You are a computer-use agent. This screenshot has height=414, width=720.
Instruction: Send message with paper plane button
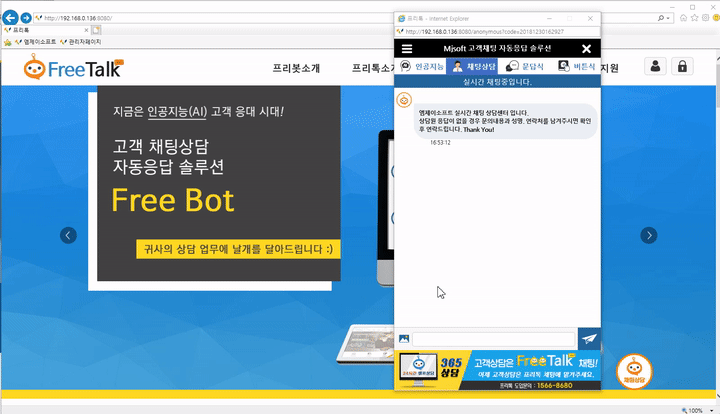(x=589, y=339)
